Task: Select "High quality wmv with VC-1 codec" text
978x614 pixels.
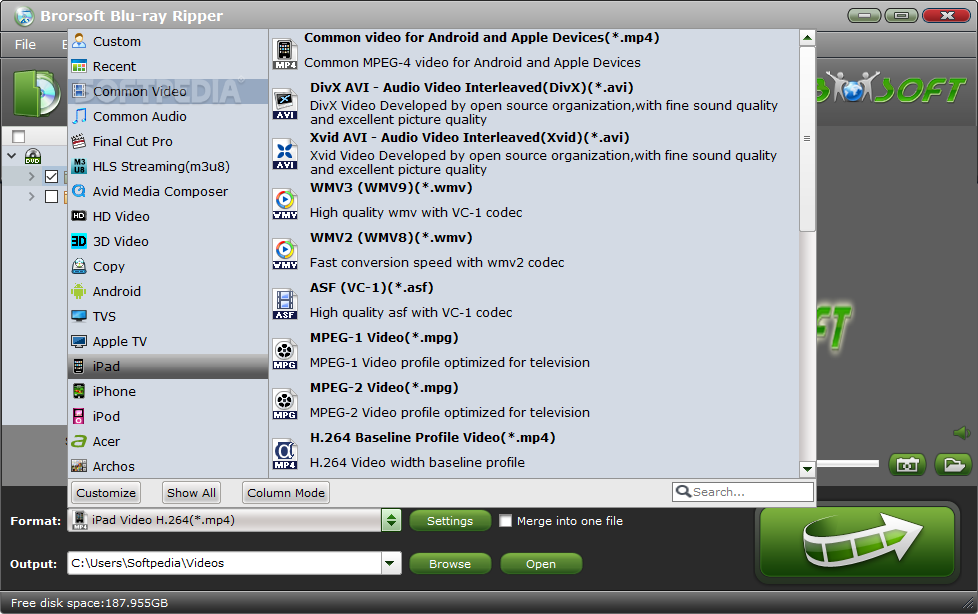Action: (416, 213)
